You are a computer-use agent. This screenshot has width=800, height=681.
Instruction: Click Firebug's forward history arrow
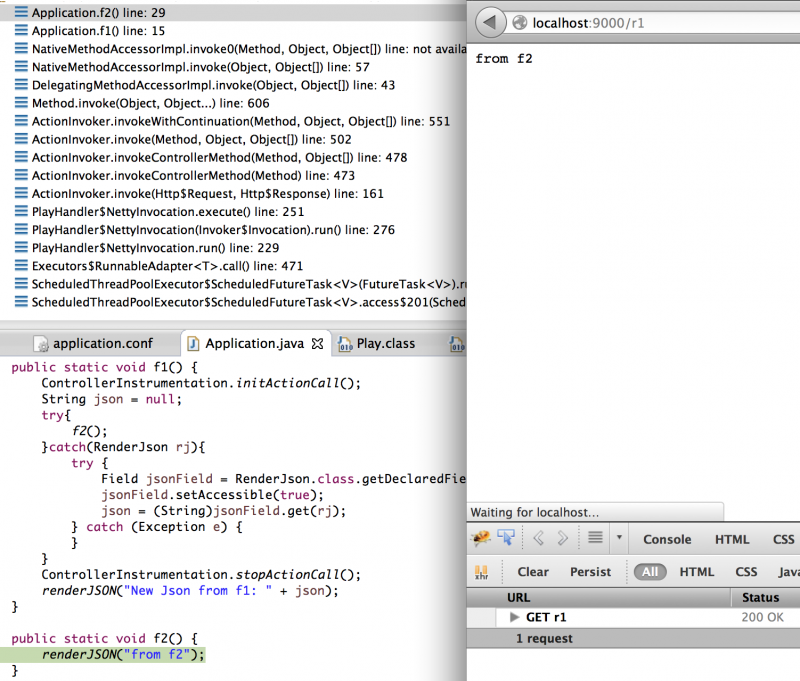coord(563,539)
